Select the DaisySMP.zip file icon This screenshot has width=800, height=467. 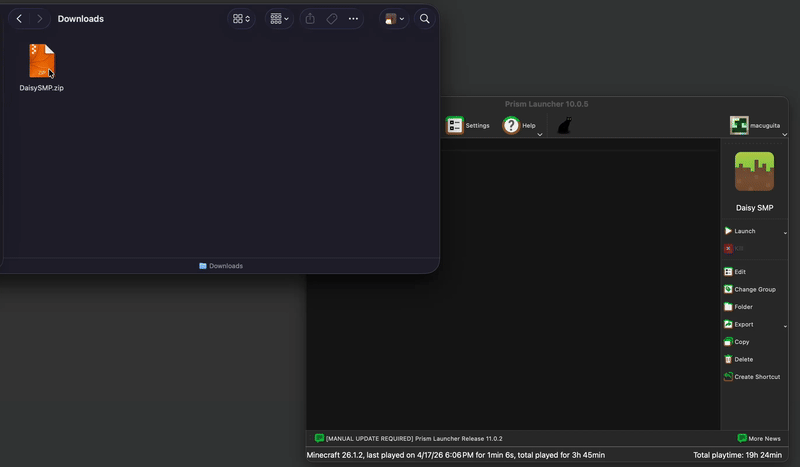42,61
